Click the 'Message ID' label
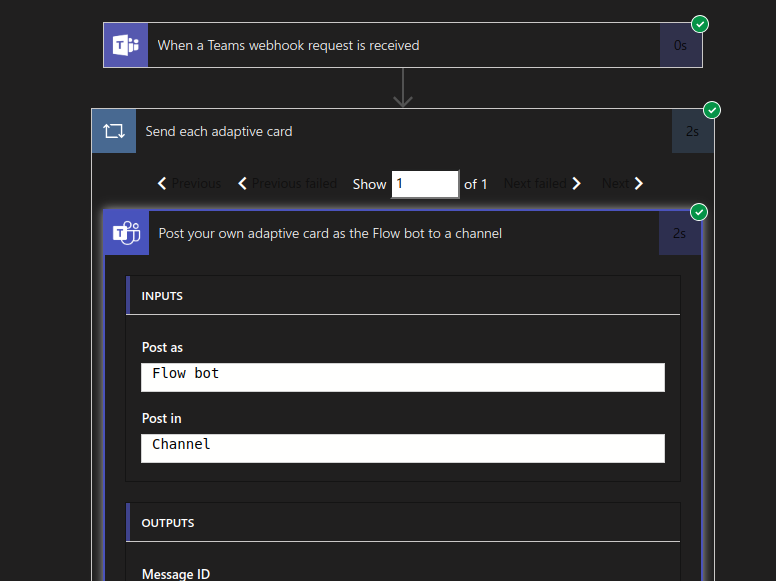 (x=176, y=574)
